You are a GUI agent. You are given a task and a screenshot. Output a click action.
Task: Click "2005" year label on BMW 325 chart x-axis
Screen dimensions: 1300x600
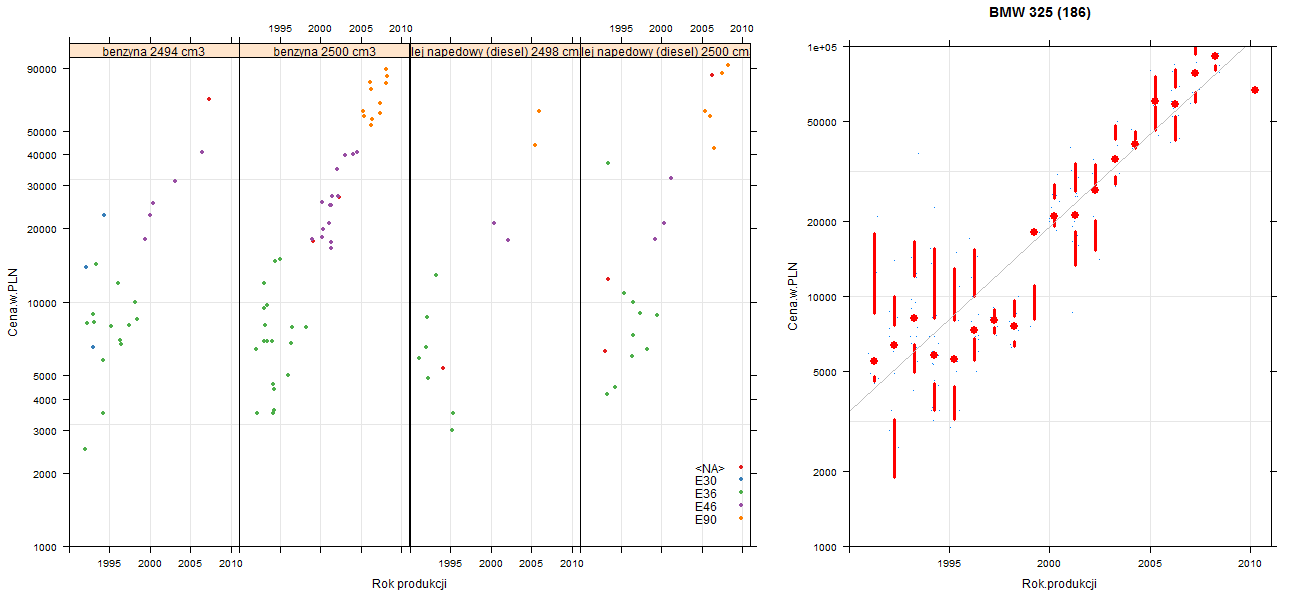pyautogui.click(x=1150, y=564)
